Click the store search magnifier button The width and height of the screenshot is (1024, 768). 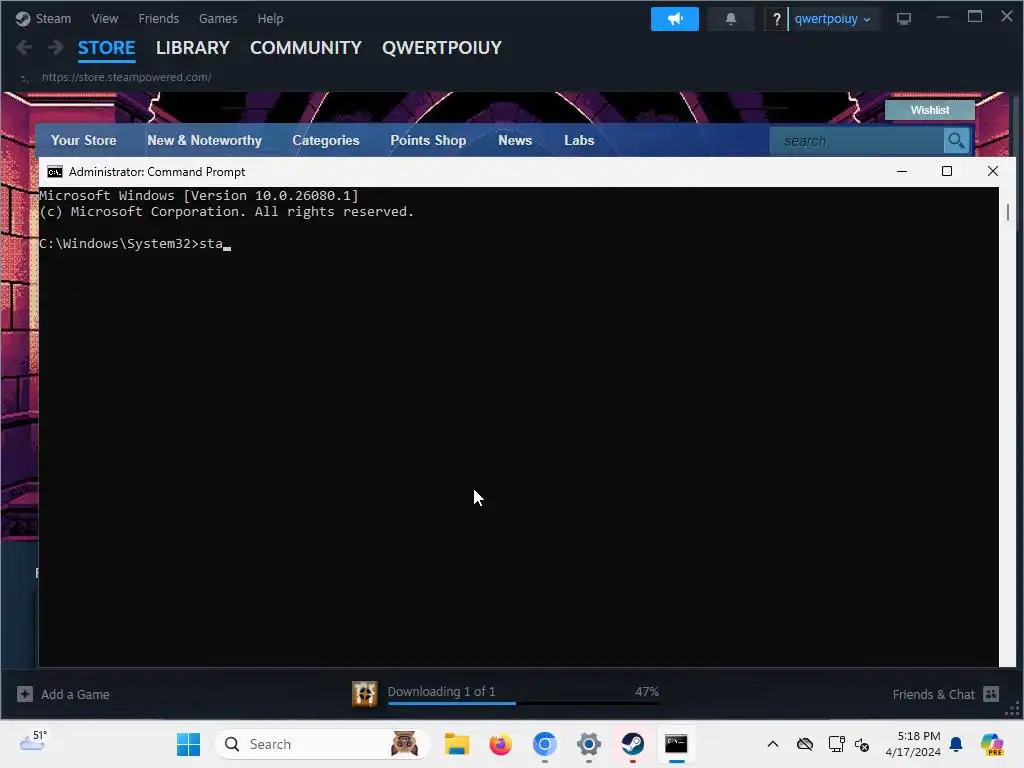pyautogui.click(x=957, y=140)
